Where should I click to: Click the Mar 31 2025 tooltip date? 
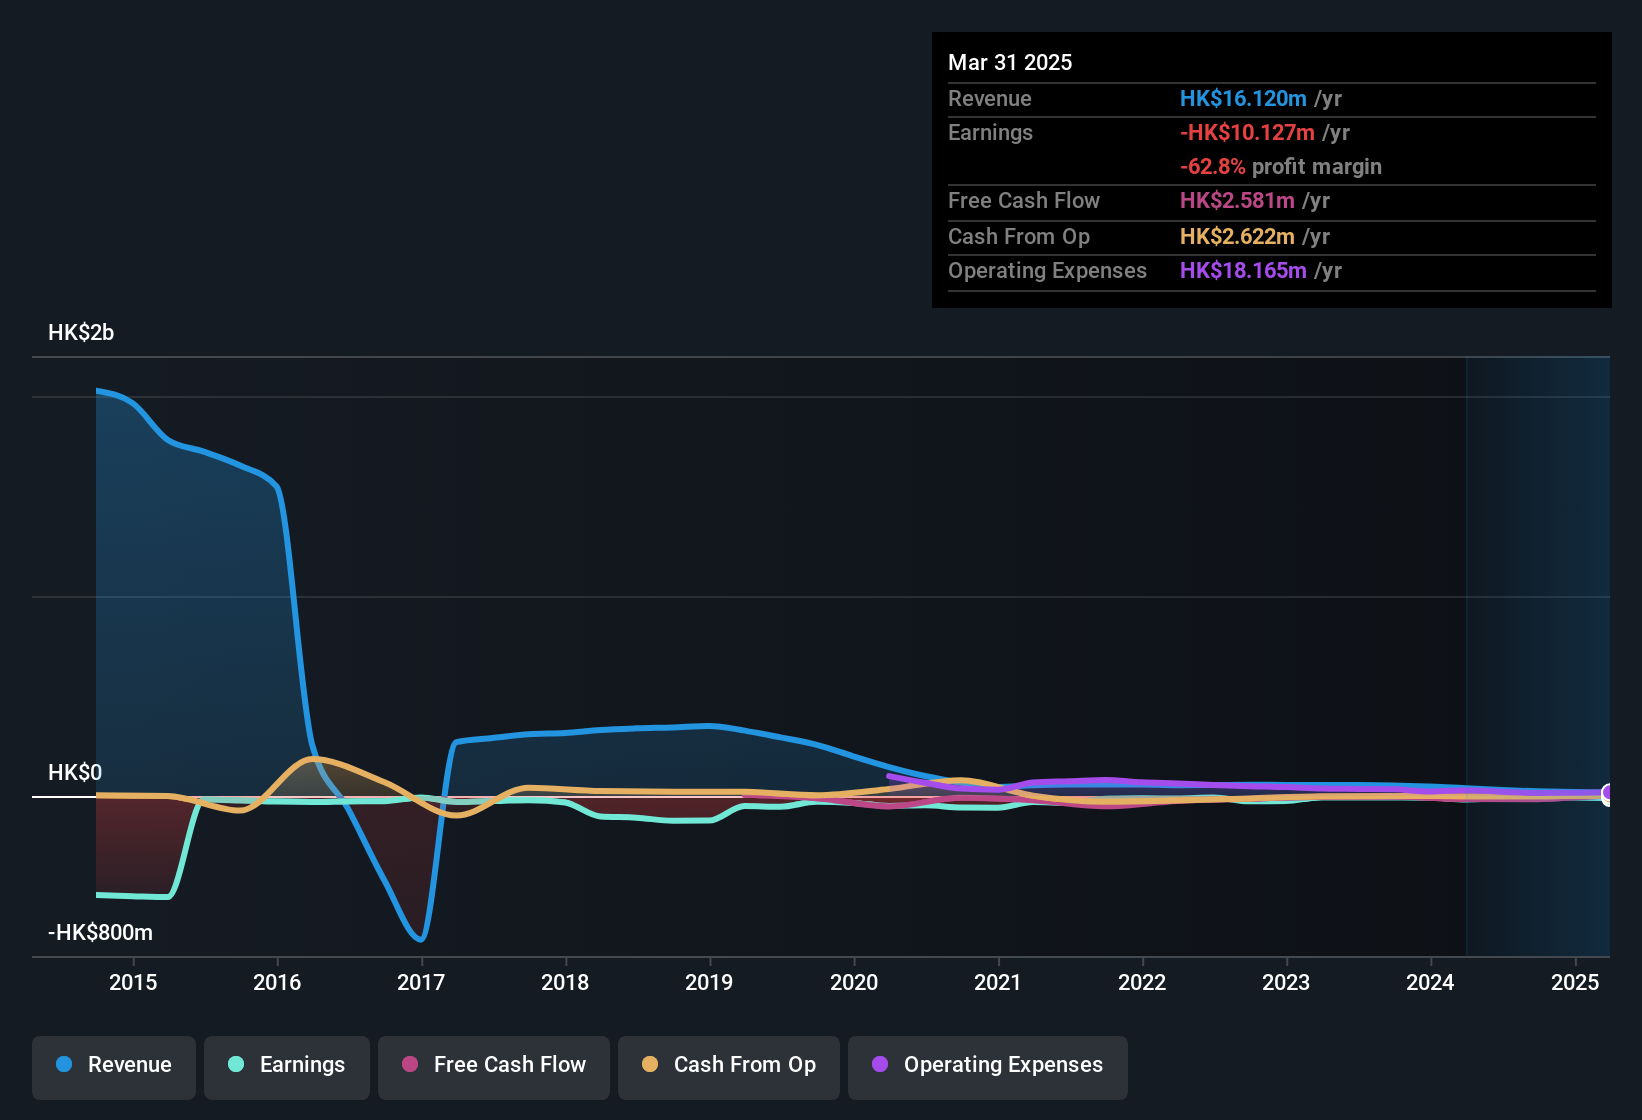coord(1010,63)
